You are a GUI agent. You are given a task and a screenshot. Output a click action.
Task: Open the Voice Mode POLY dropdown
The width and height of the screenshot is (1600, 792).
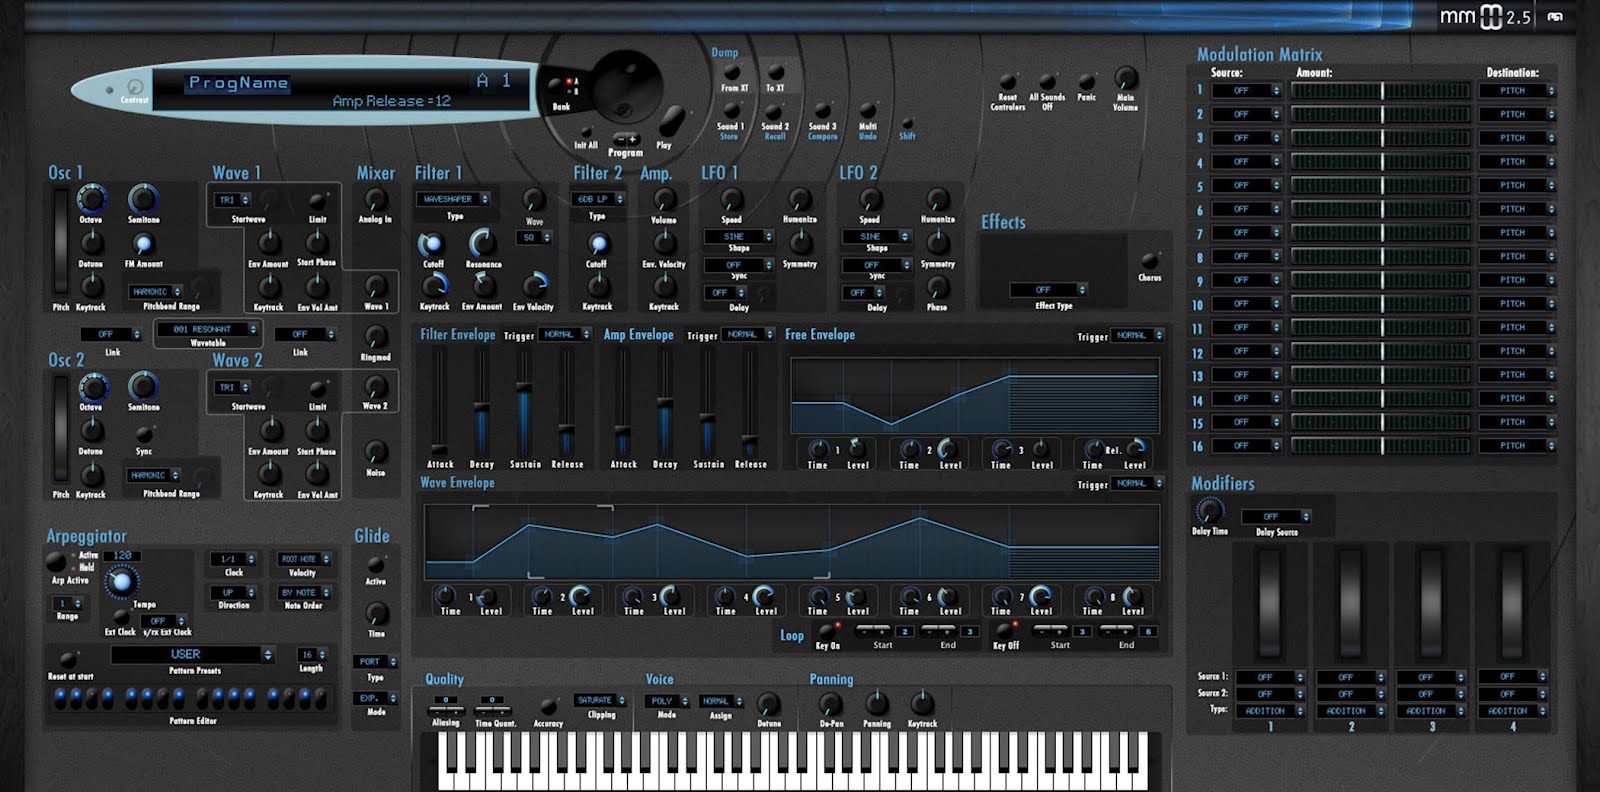tap(667, 701)
